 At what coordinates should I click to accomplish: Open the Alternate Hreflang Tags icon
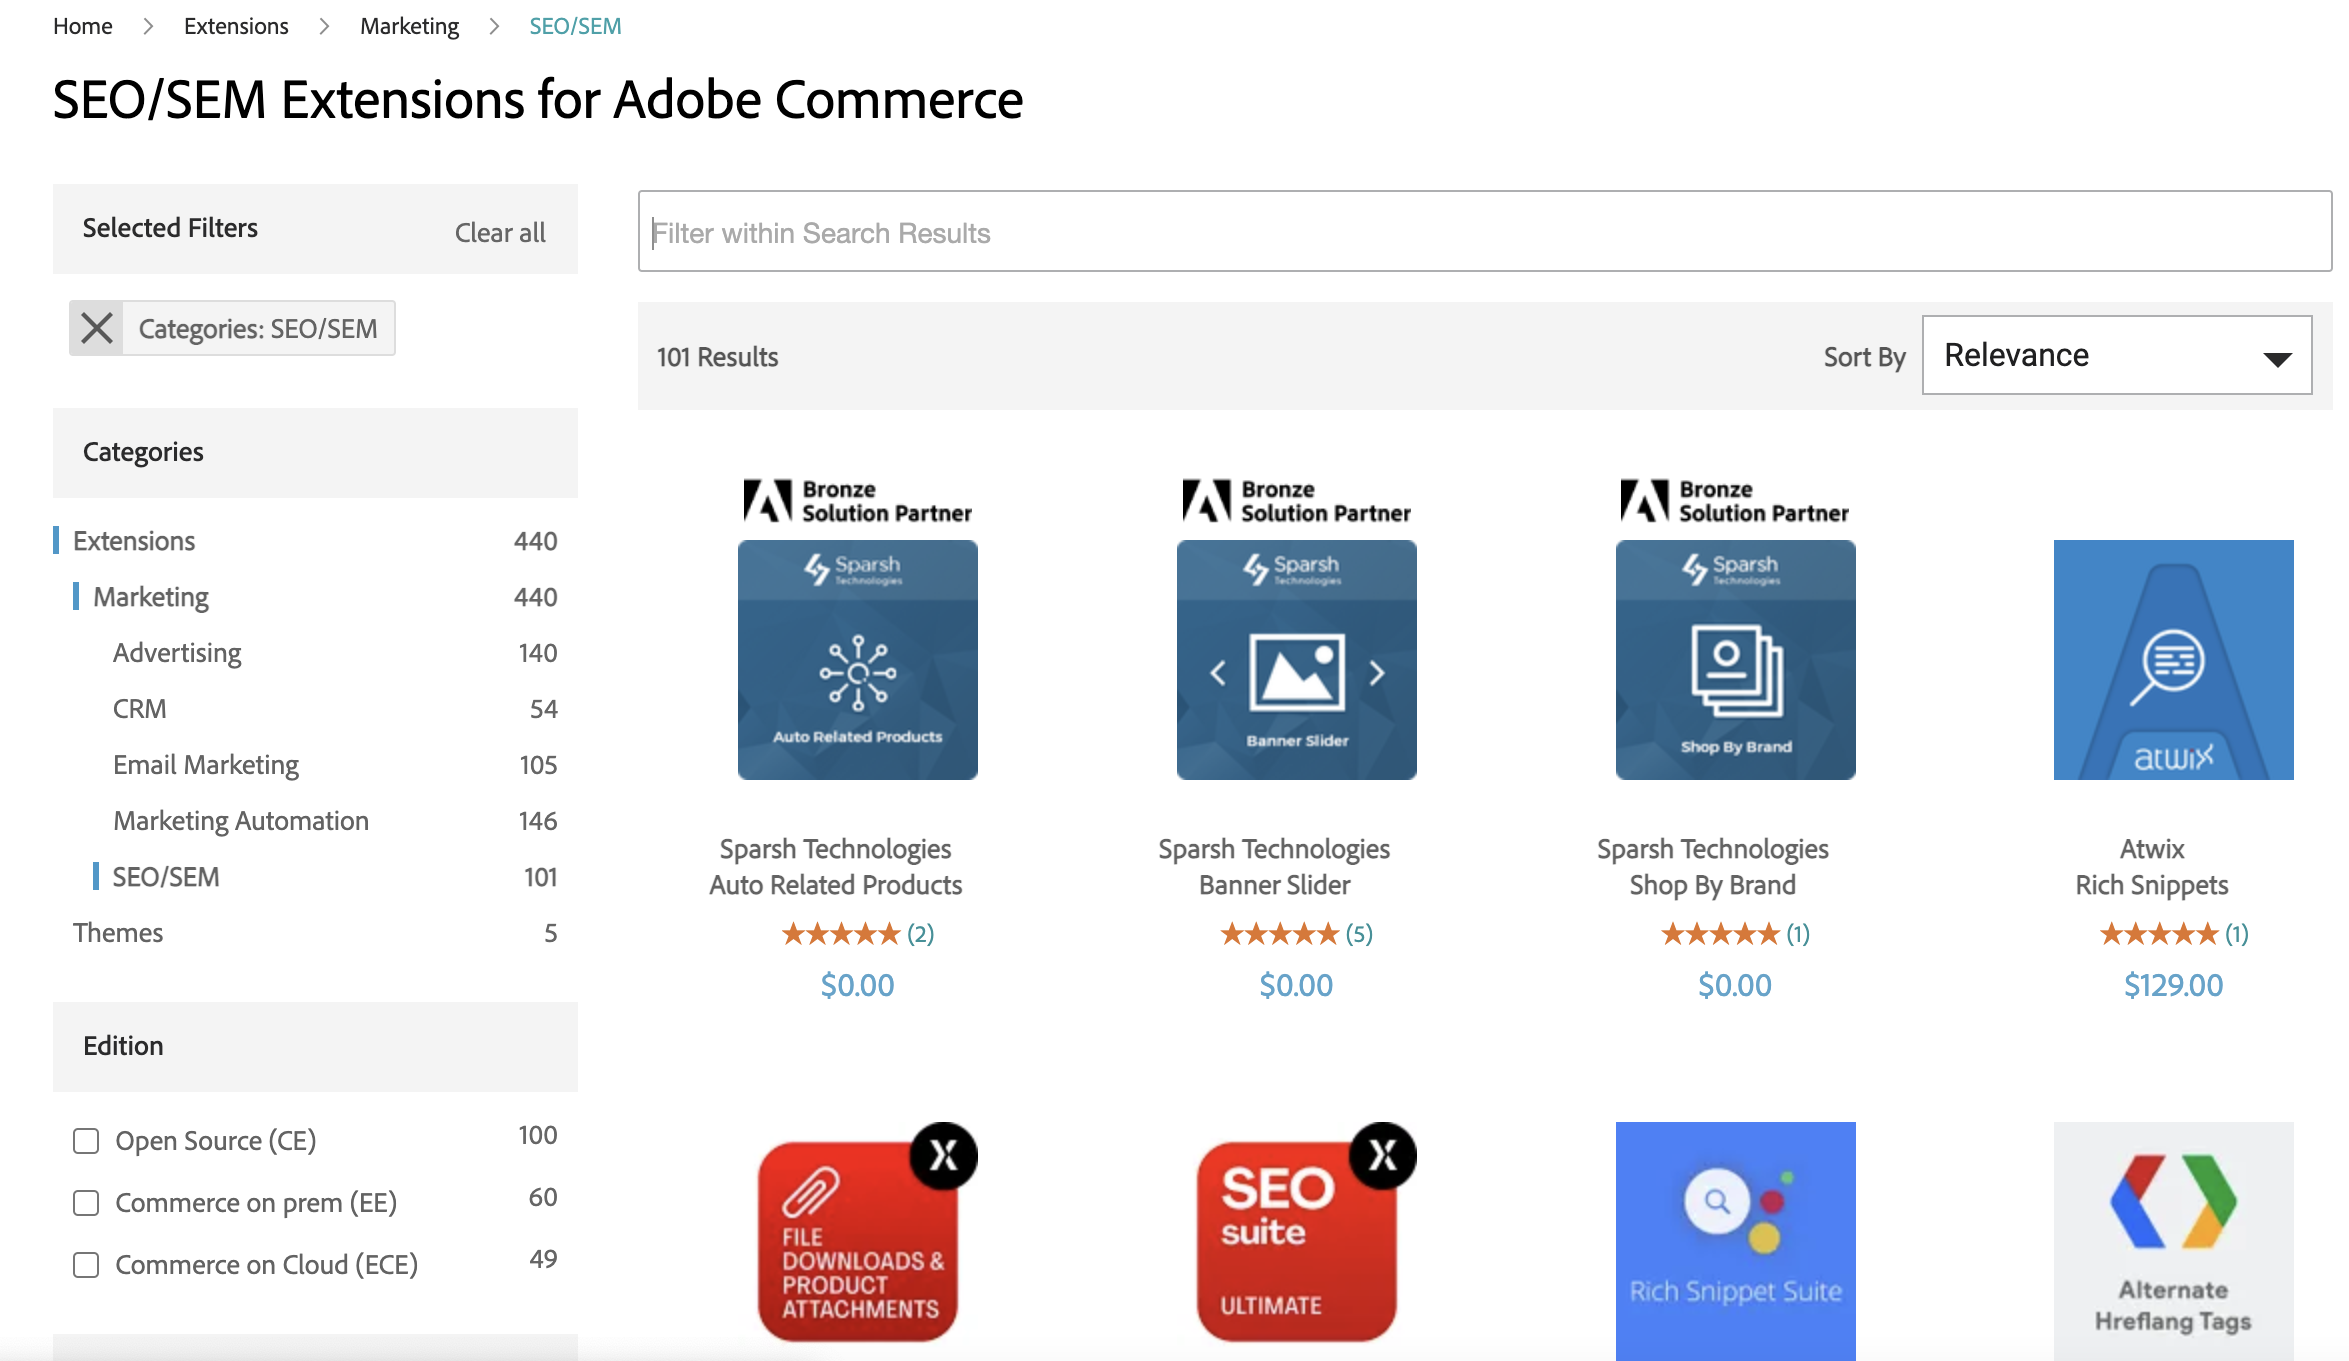point(2173,1241)
